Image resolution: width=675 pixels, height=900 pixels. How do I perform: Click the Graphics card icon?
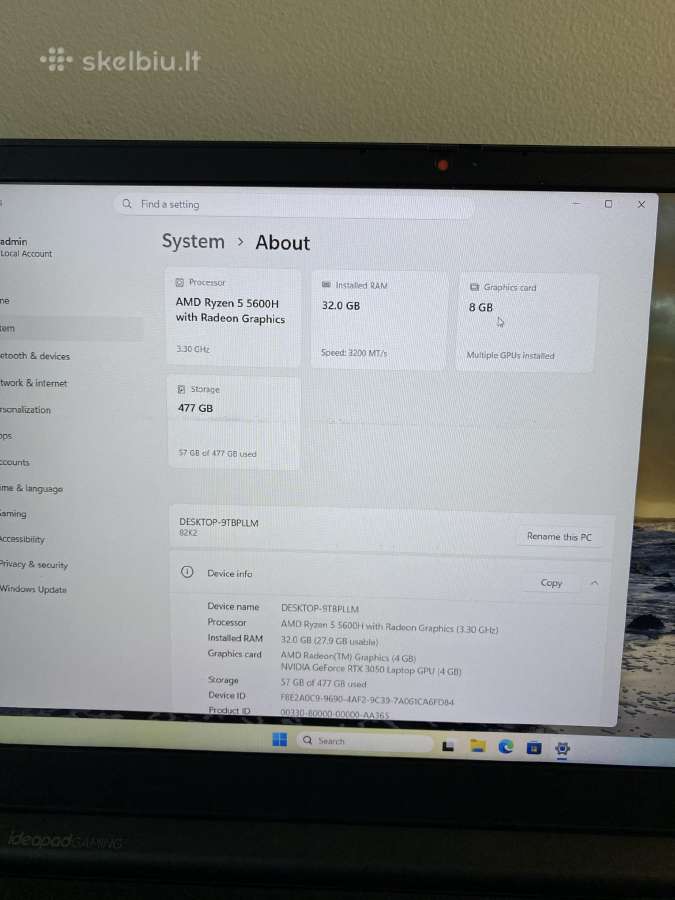(474, 286)
